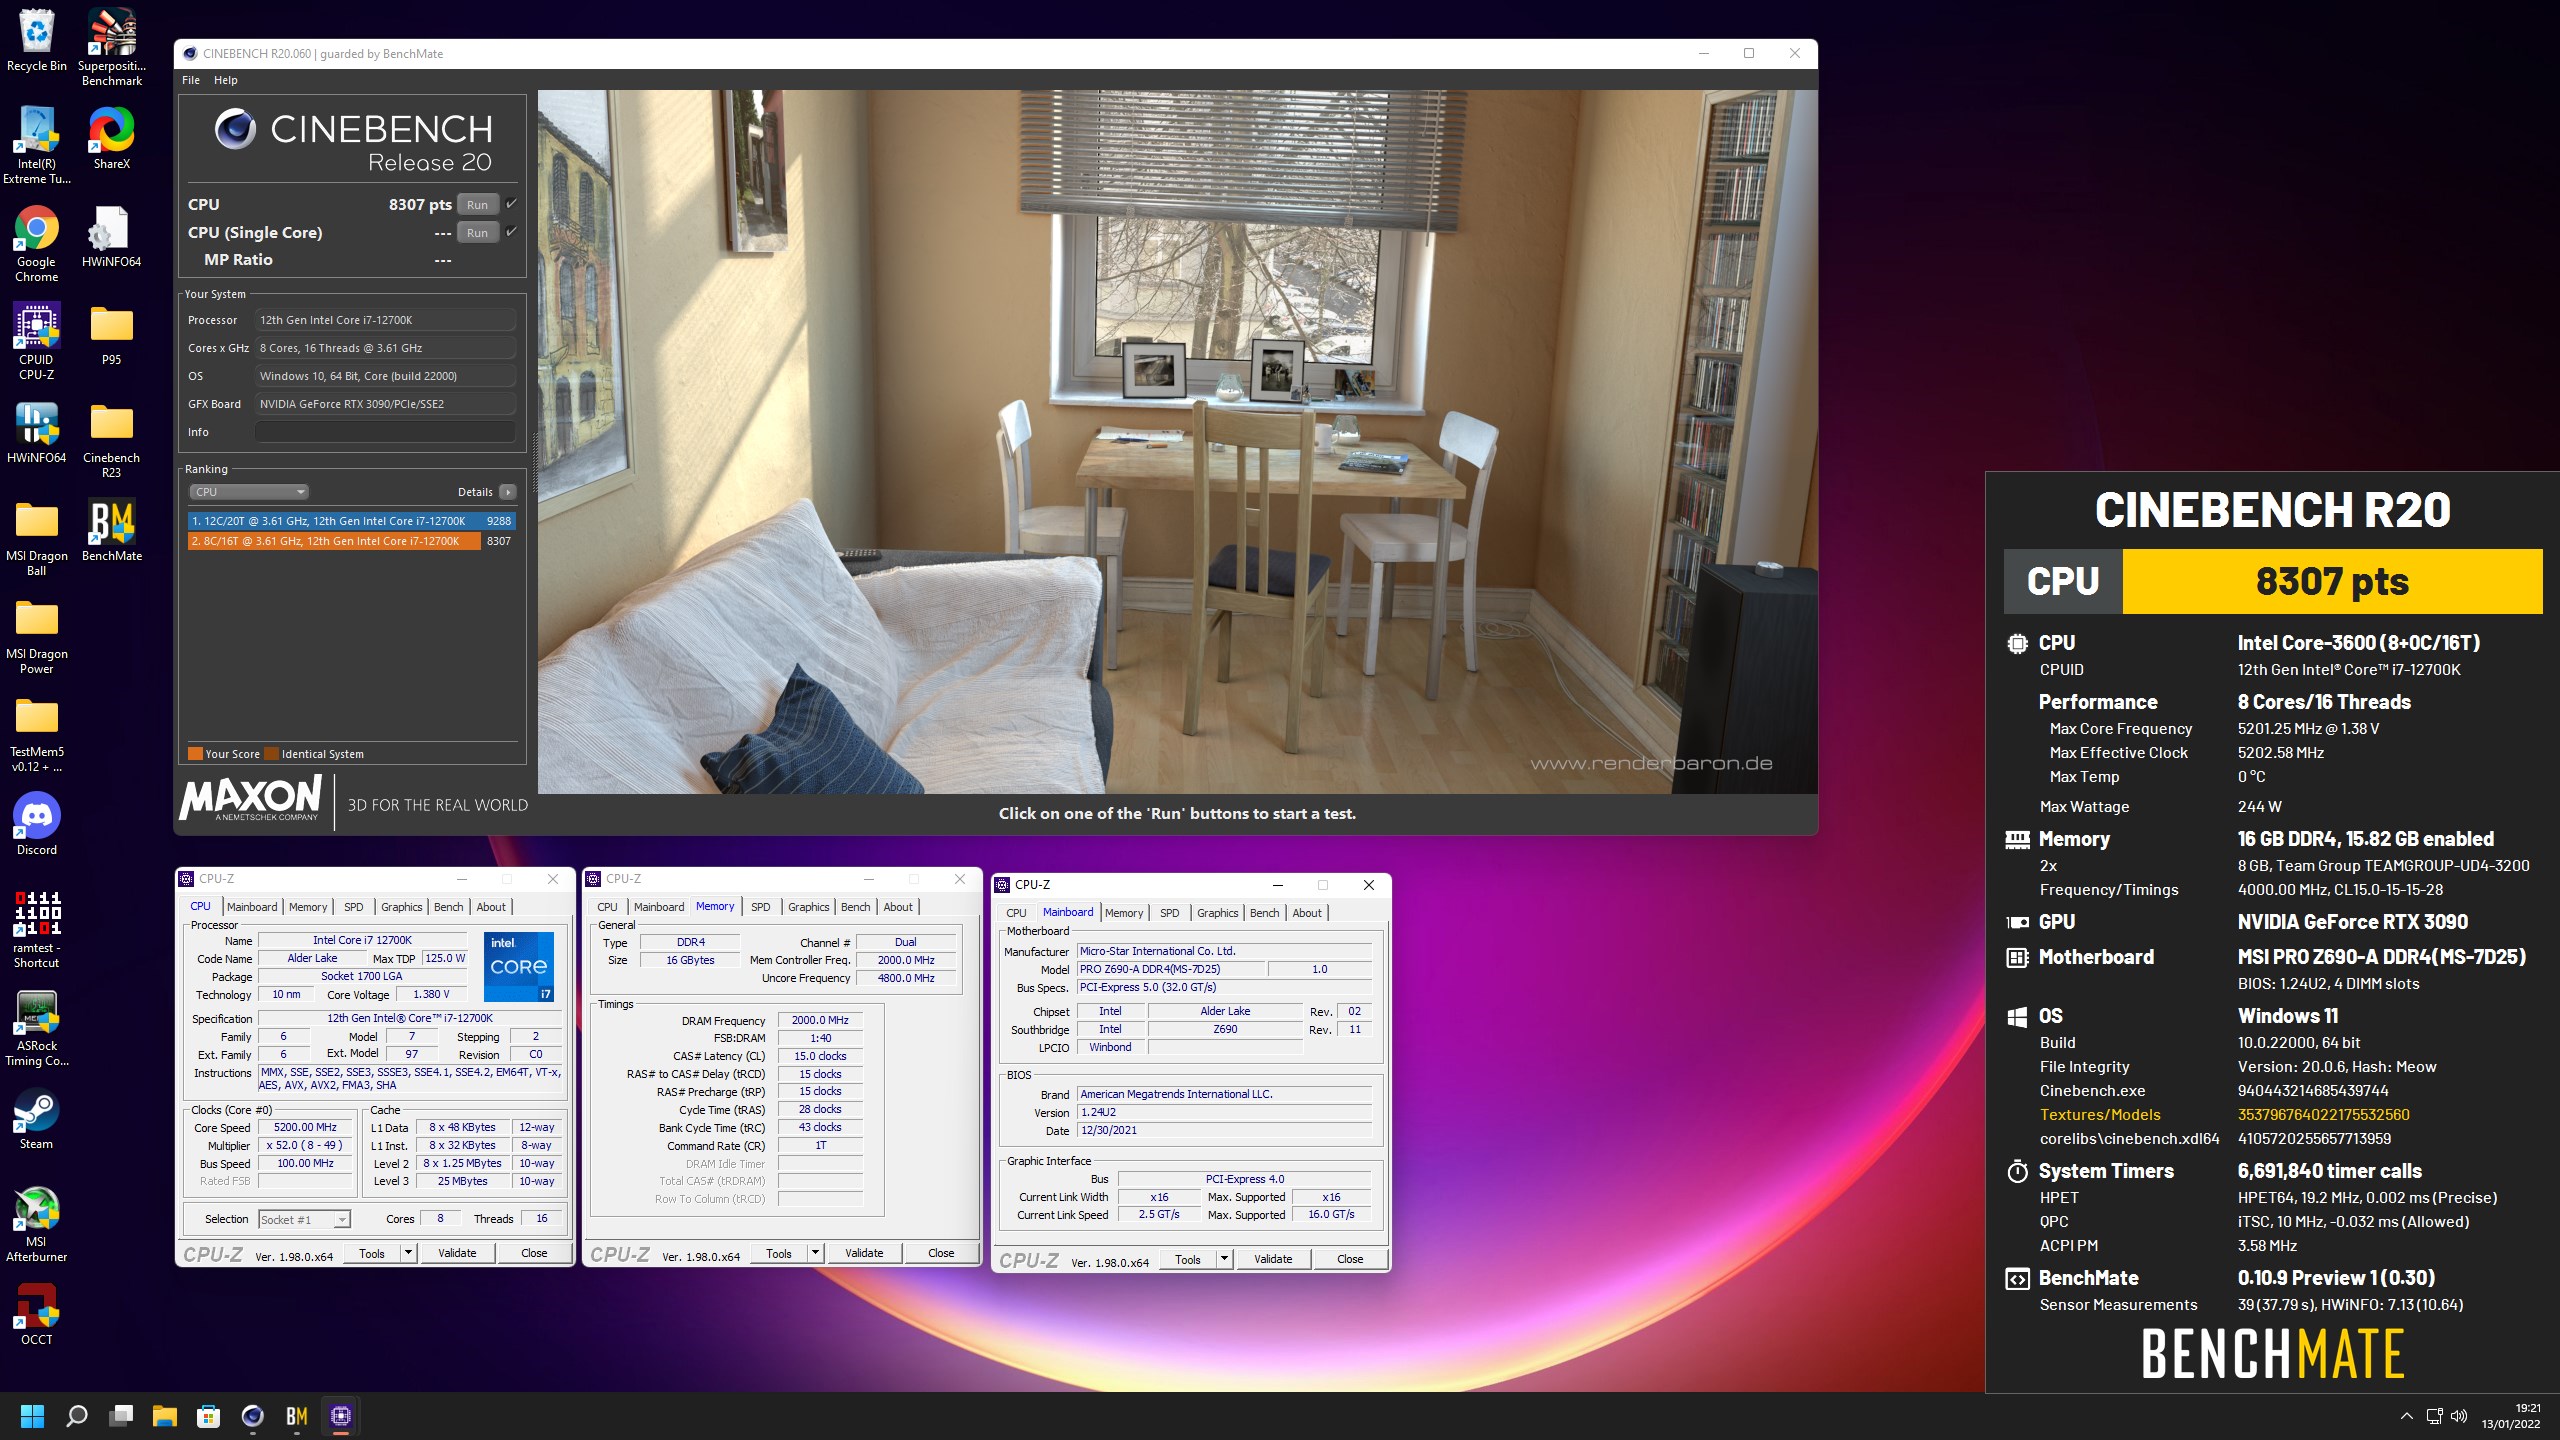The height and width of the screenshot is (1440, 2560).
Task: Open TestMem5 v0.12 folder
Action: pos(37,734)
